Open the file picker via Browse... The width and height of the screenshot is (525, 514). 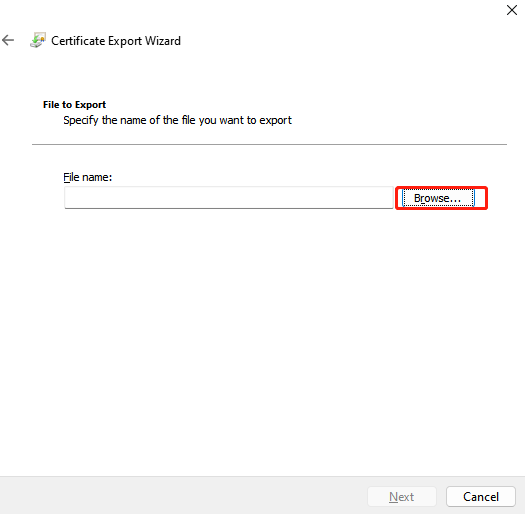click(438, 198)
